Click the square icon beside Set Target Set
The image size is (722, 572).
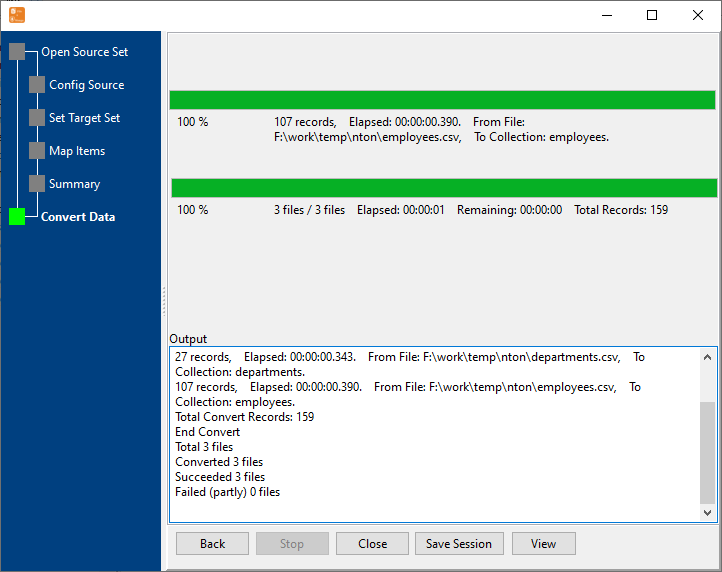37,118
